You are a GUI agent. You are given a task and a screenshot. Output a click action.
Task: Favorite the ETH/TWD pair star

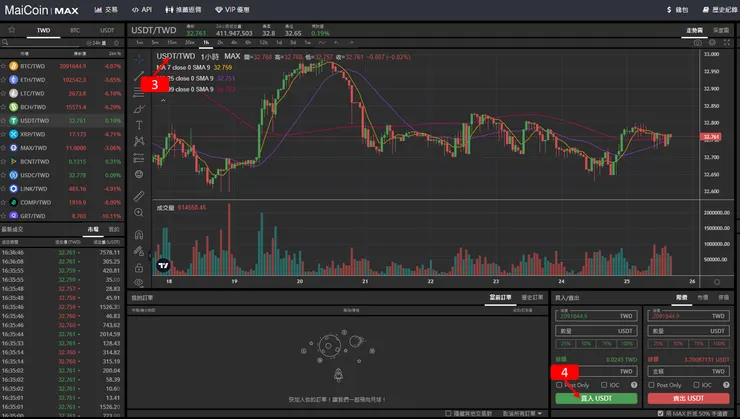tap(3, 80)
